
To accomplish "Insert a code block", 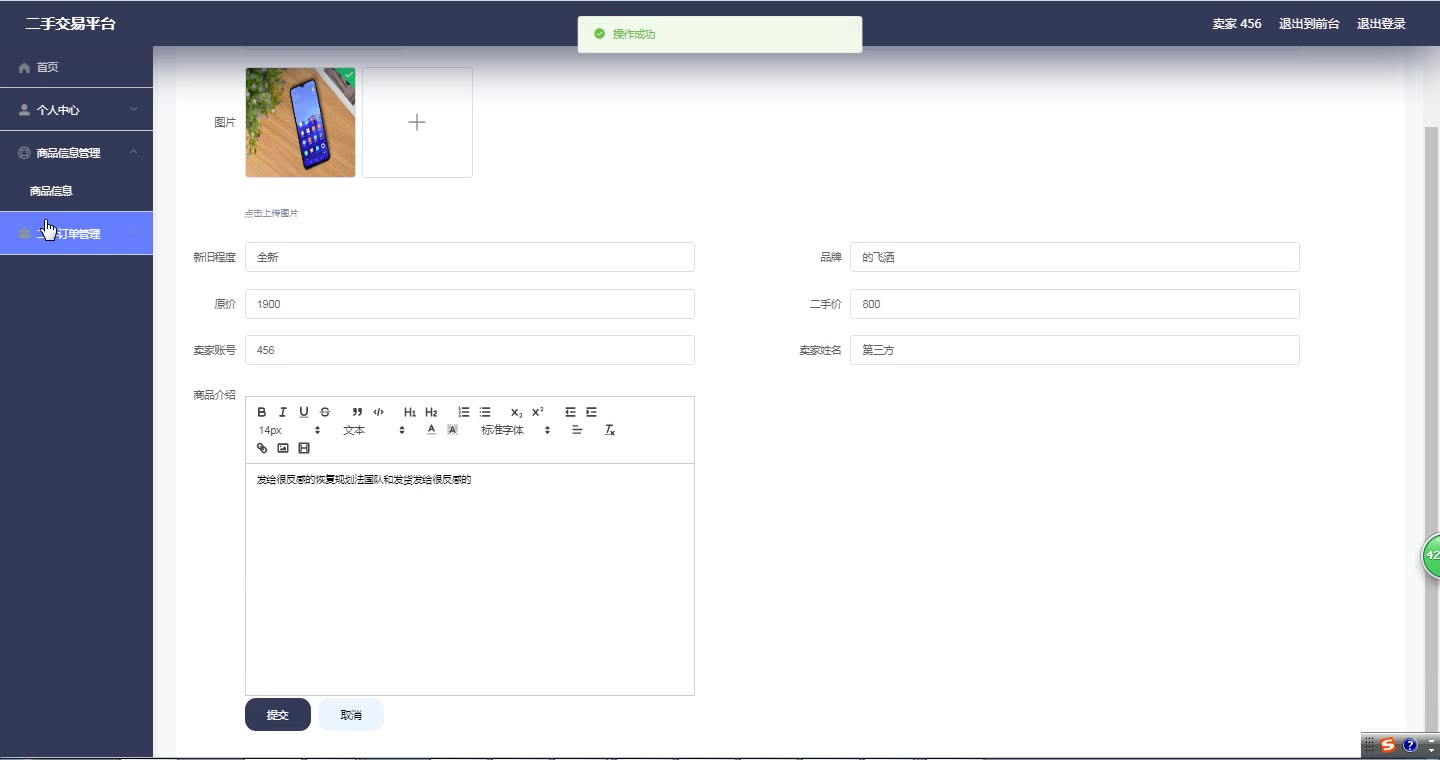I will pos(378,412).
